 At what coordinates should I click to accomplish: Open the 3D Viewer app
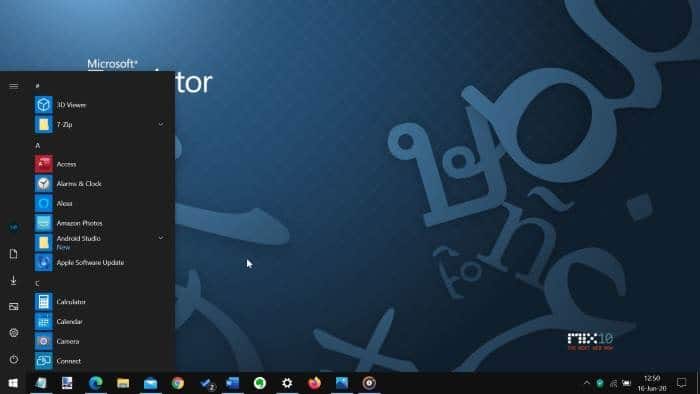click(100, 105)
